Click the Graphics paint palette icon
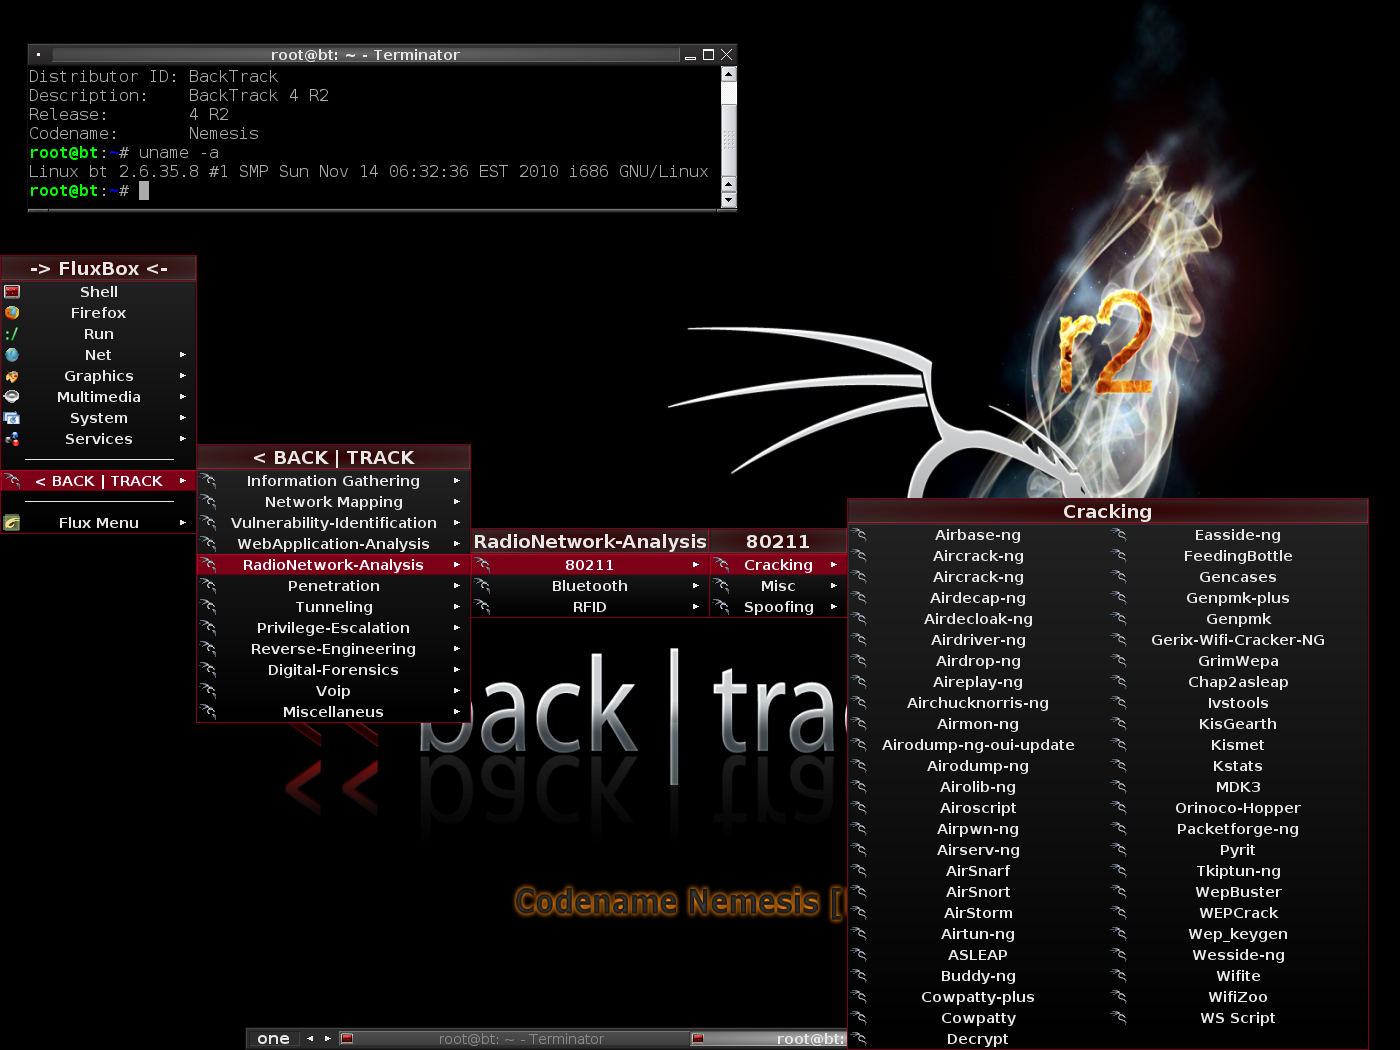This screenshot has height=1050, width=1400. pyautogui.click(x=12, y=375)
